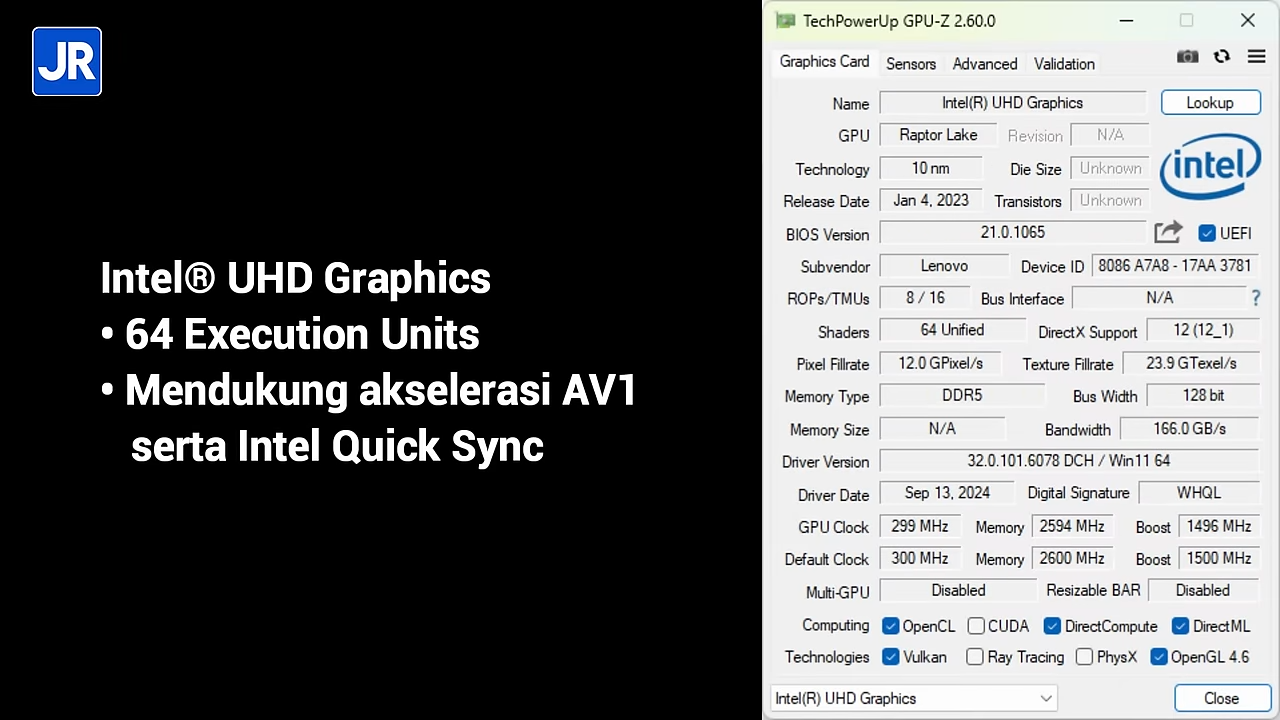Switch to the Sensors tab

tap(911, 63)
